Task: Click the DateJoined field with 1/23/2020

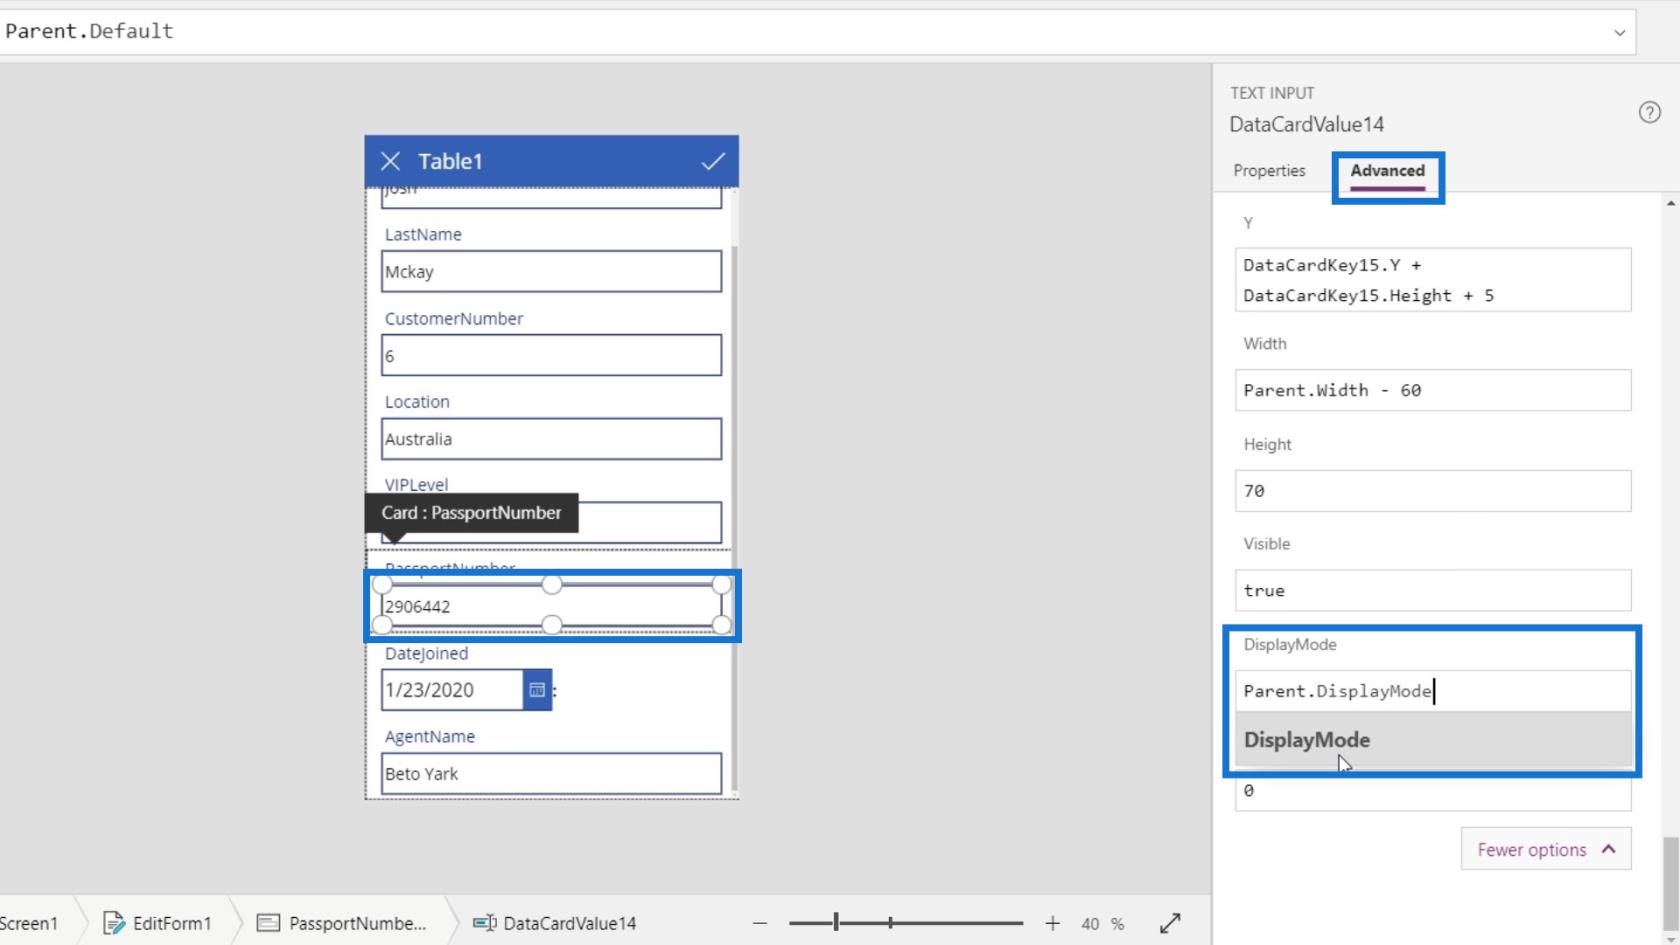Action: point(452,690)
